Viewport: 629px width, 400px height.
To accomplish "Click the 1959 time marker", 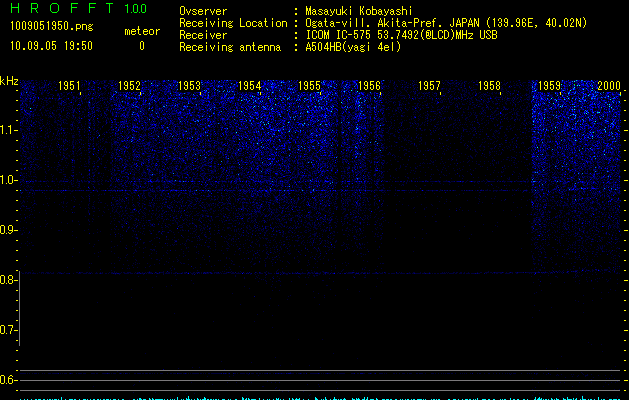I will [549, 86].
